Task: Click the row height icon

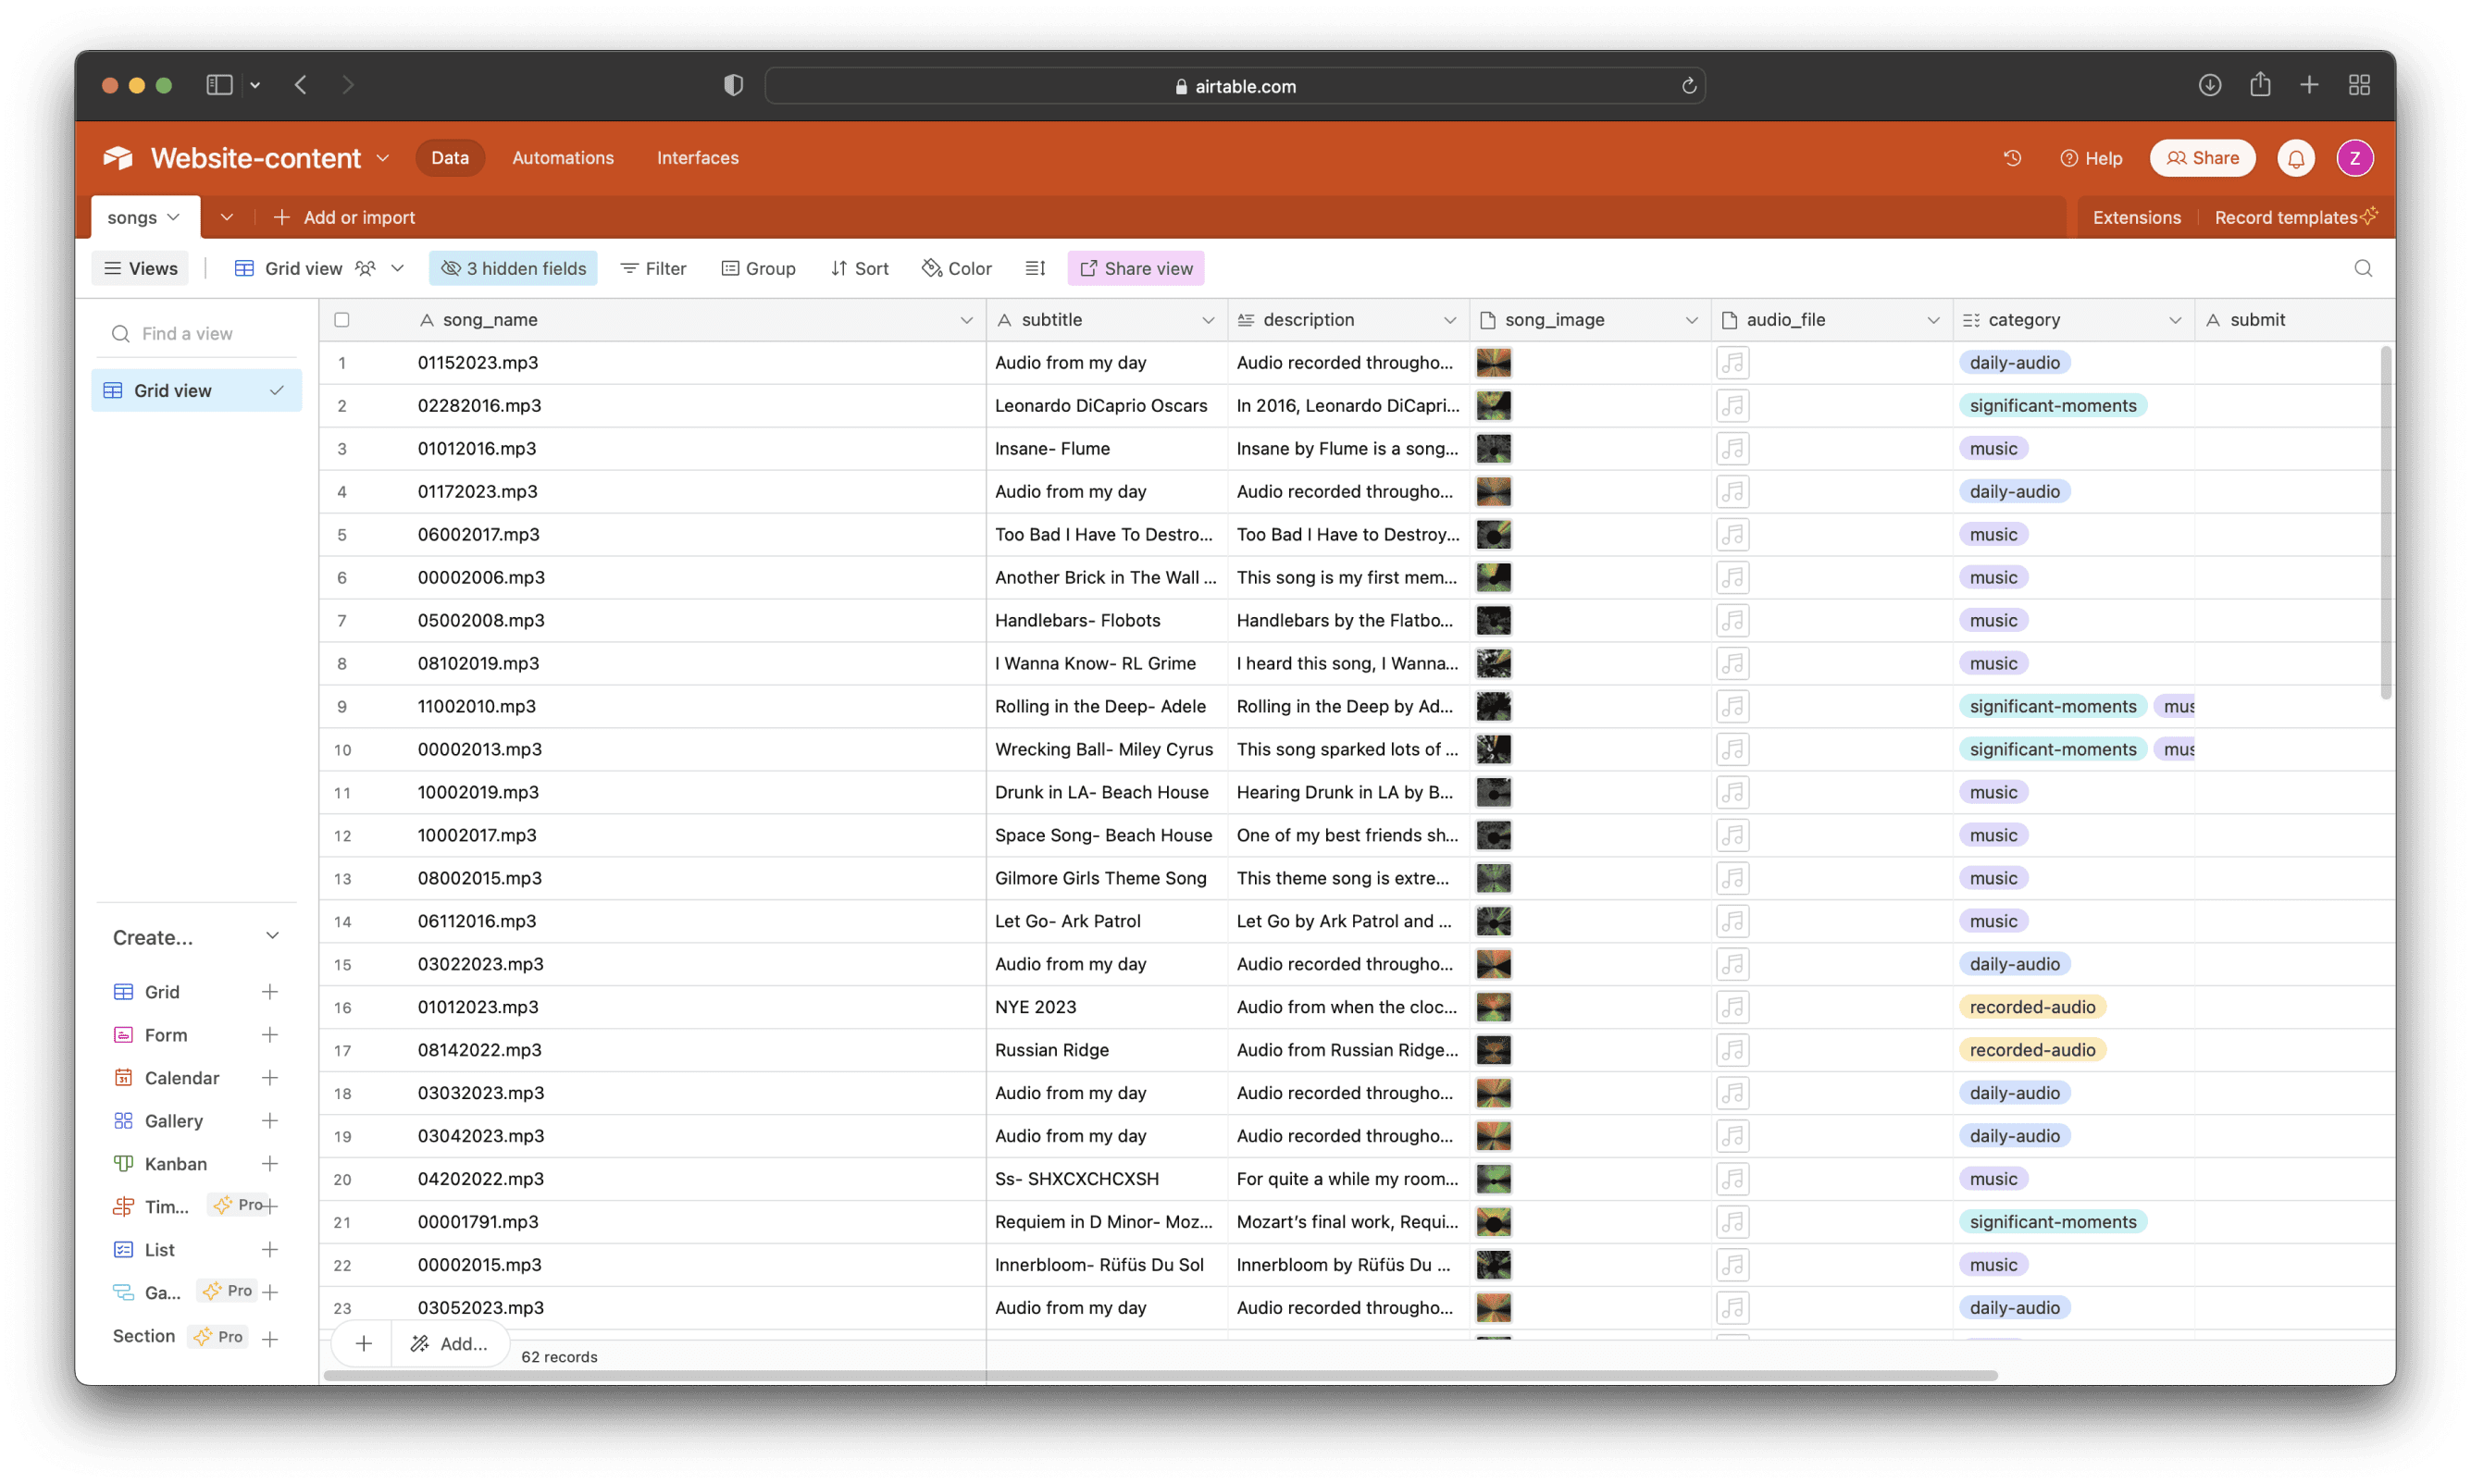Action: click(1035, 268)
